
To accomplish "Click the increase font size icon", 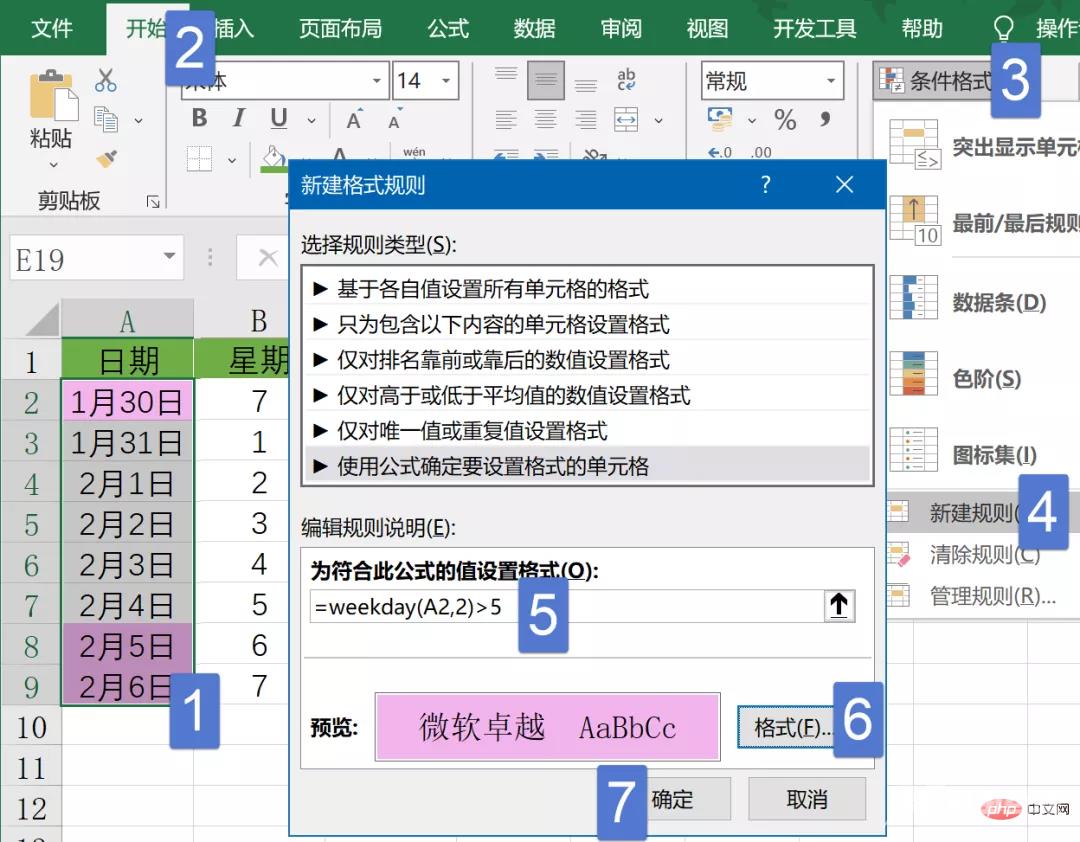I will 354,120.
